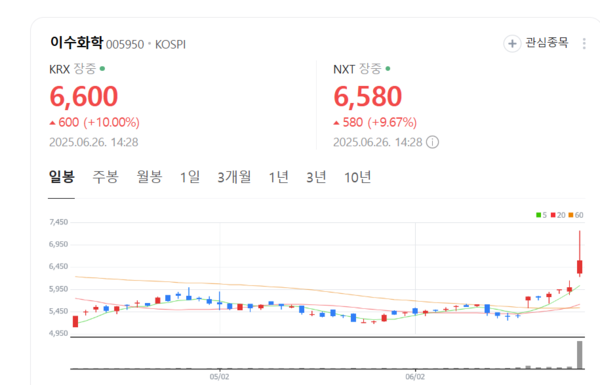Switch to the 주봉 chart tab
The image size is (600, 385).
(x=105, y=177)
